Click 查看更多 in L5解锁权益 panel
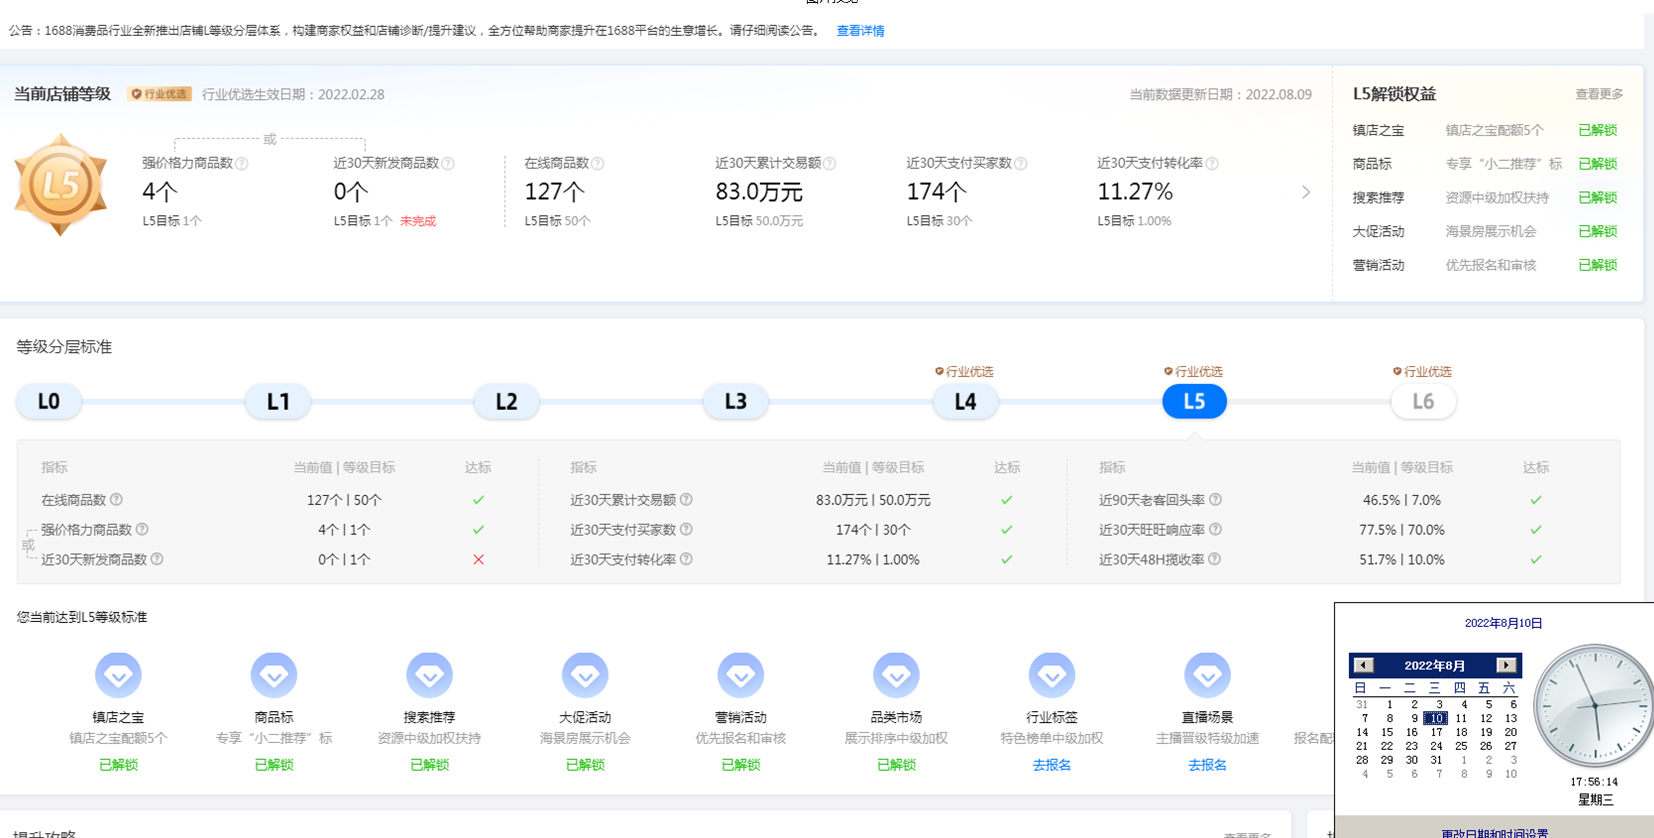The width and height of the screenshot is (1654, 838). [1599, 94]
